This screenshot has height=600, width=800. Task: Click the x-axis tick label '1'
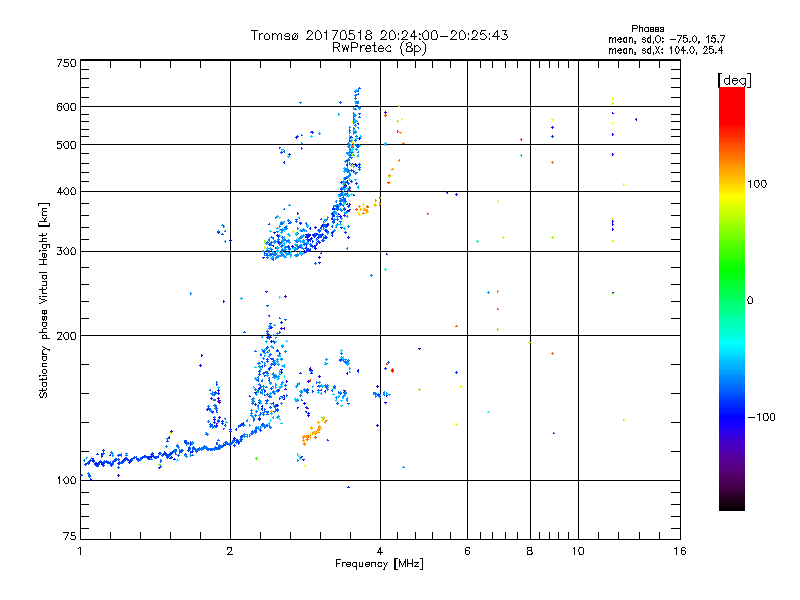coord(80,551)
